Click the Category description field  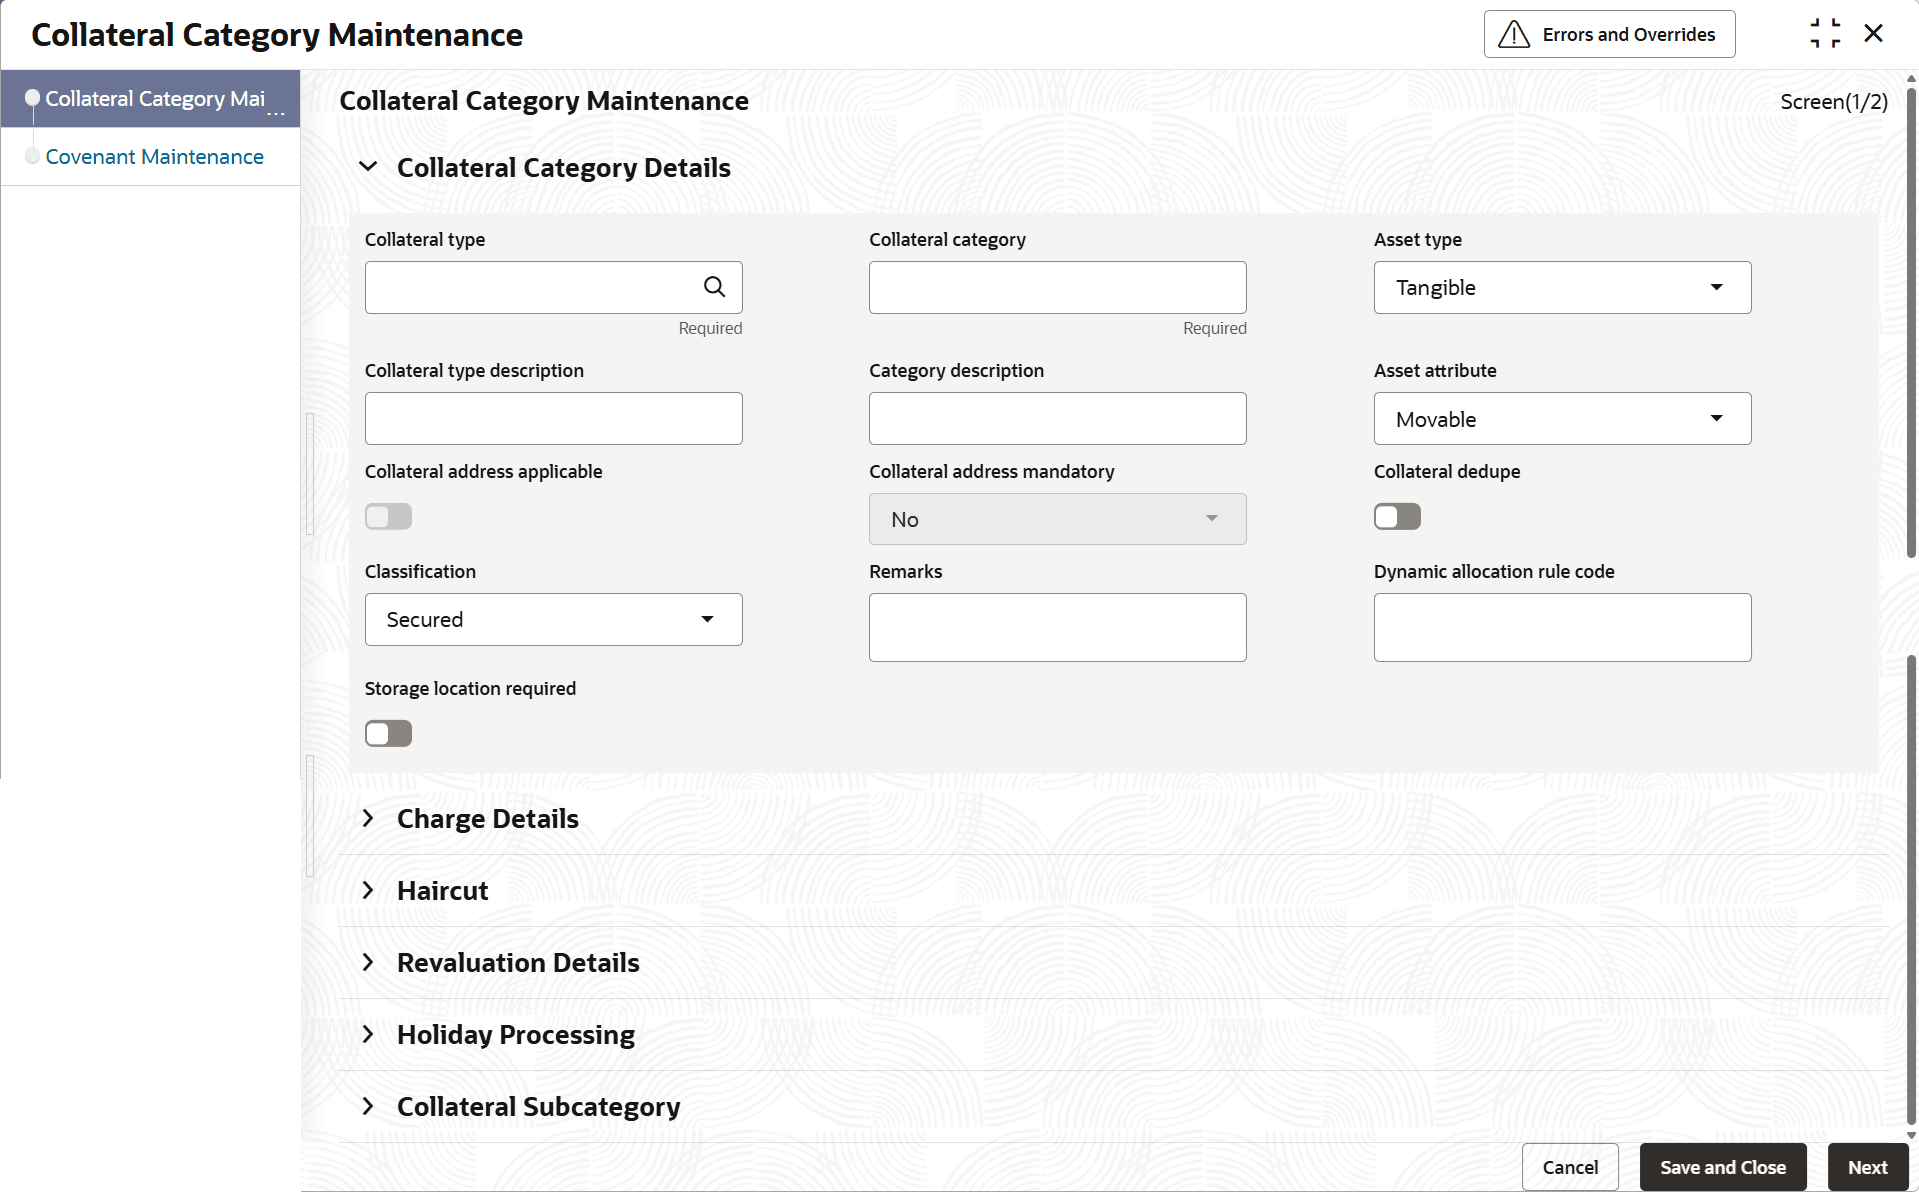pos(1057,419)
